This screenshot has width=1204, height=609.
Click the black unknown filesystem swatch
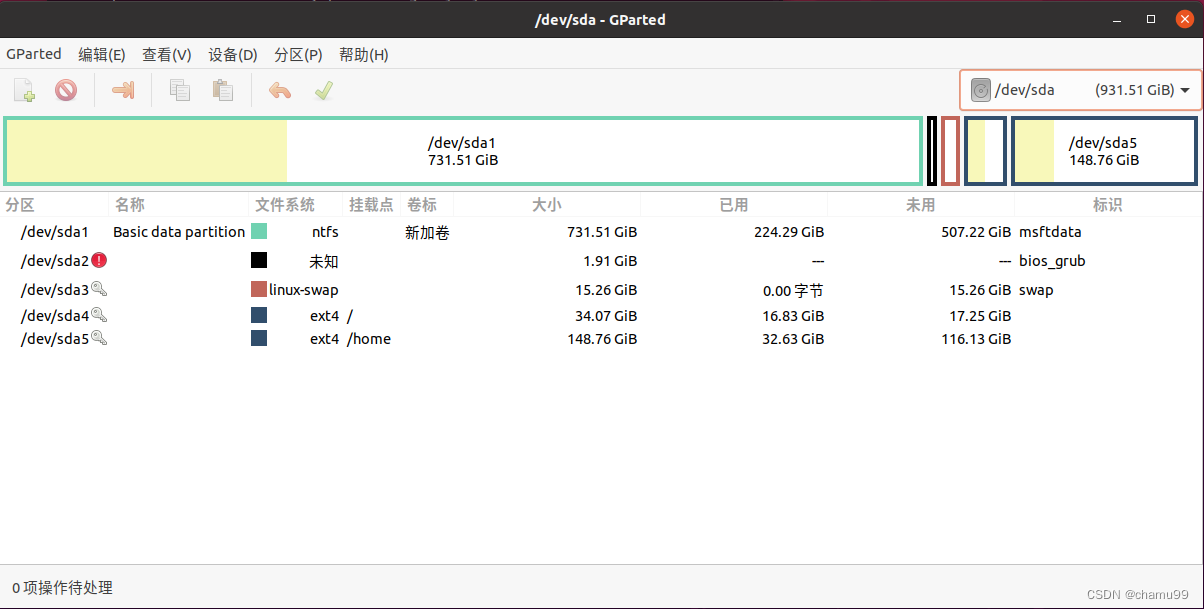tap(259, 260)
